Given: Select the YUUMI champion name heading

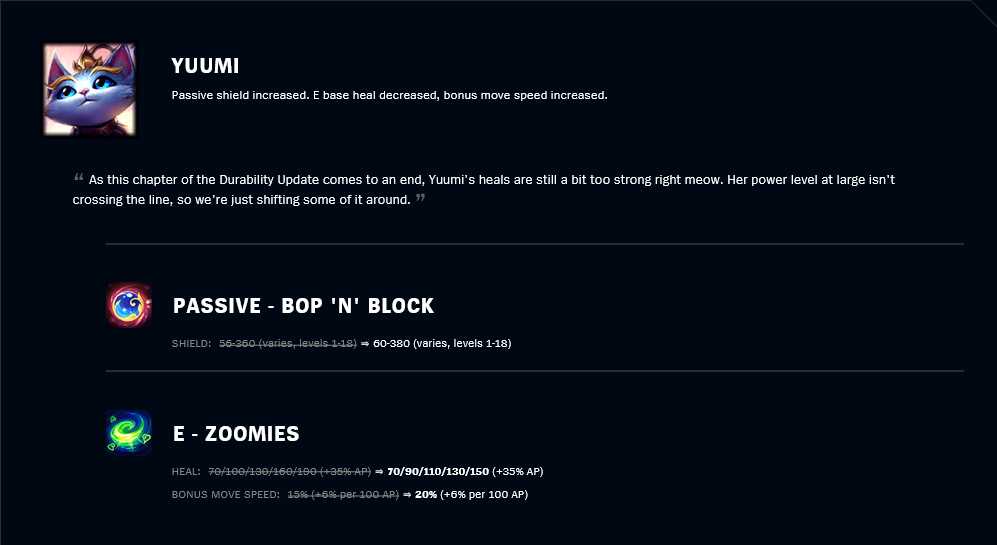Looking at the screenshot, I should click(205, 66).
